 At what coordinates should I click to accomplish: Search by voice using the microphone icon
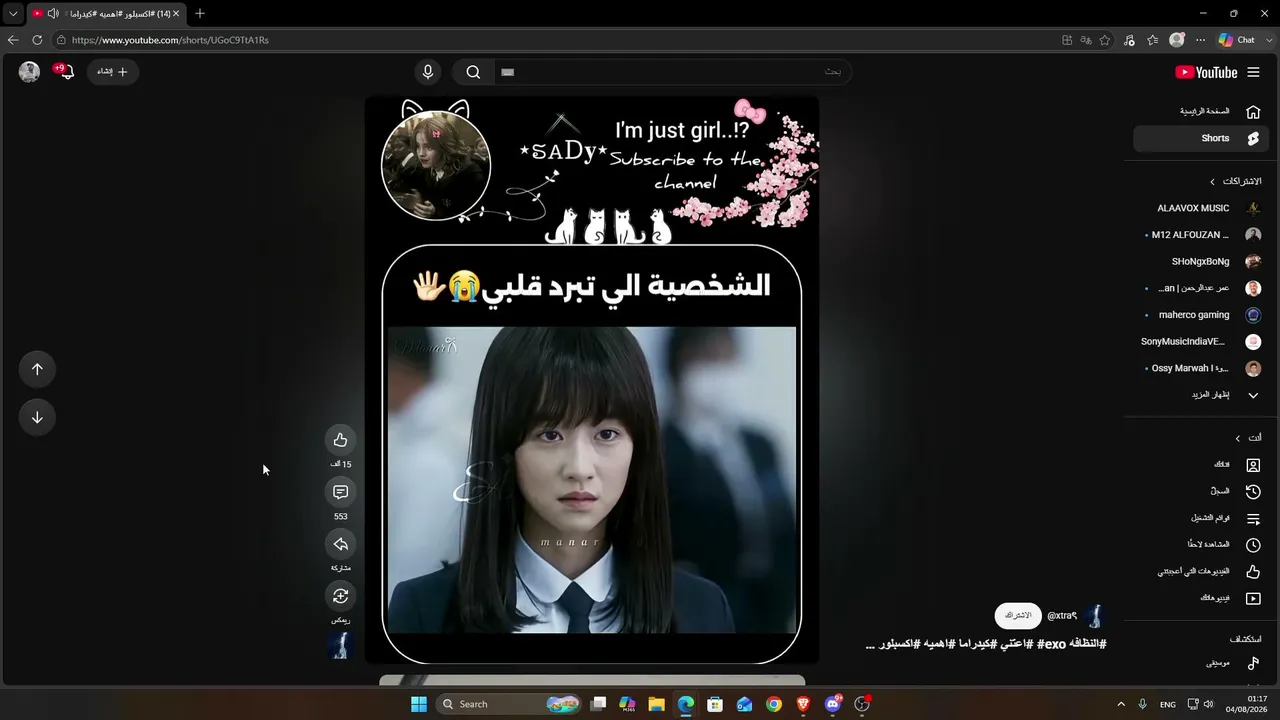[x=428, y=72]
